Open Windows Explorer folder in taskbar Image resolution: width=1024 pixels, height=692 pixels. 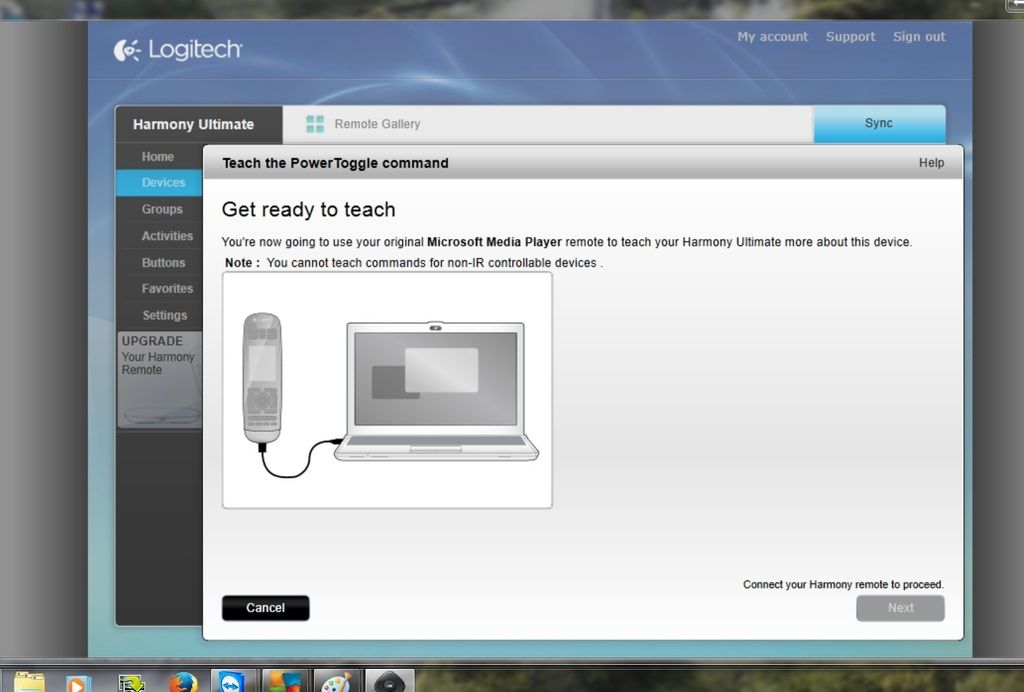[x=29, y=682]
